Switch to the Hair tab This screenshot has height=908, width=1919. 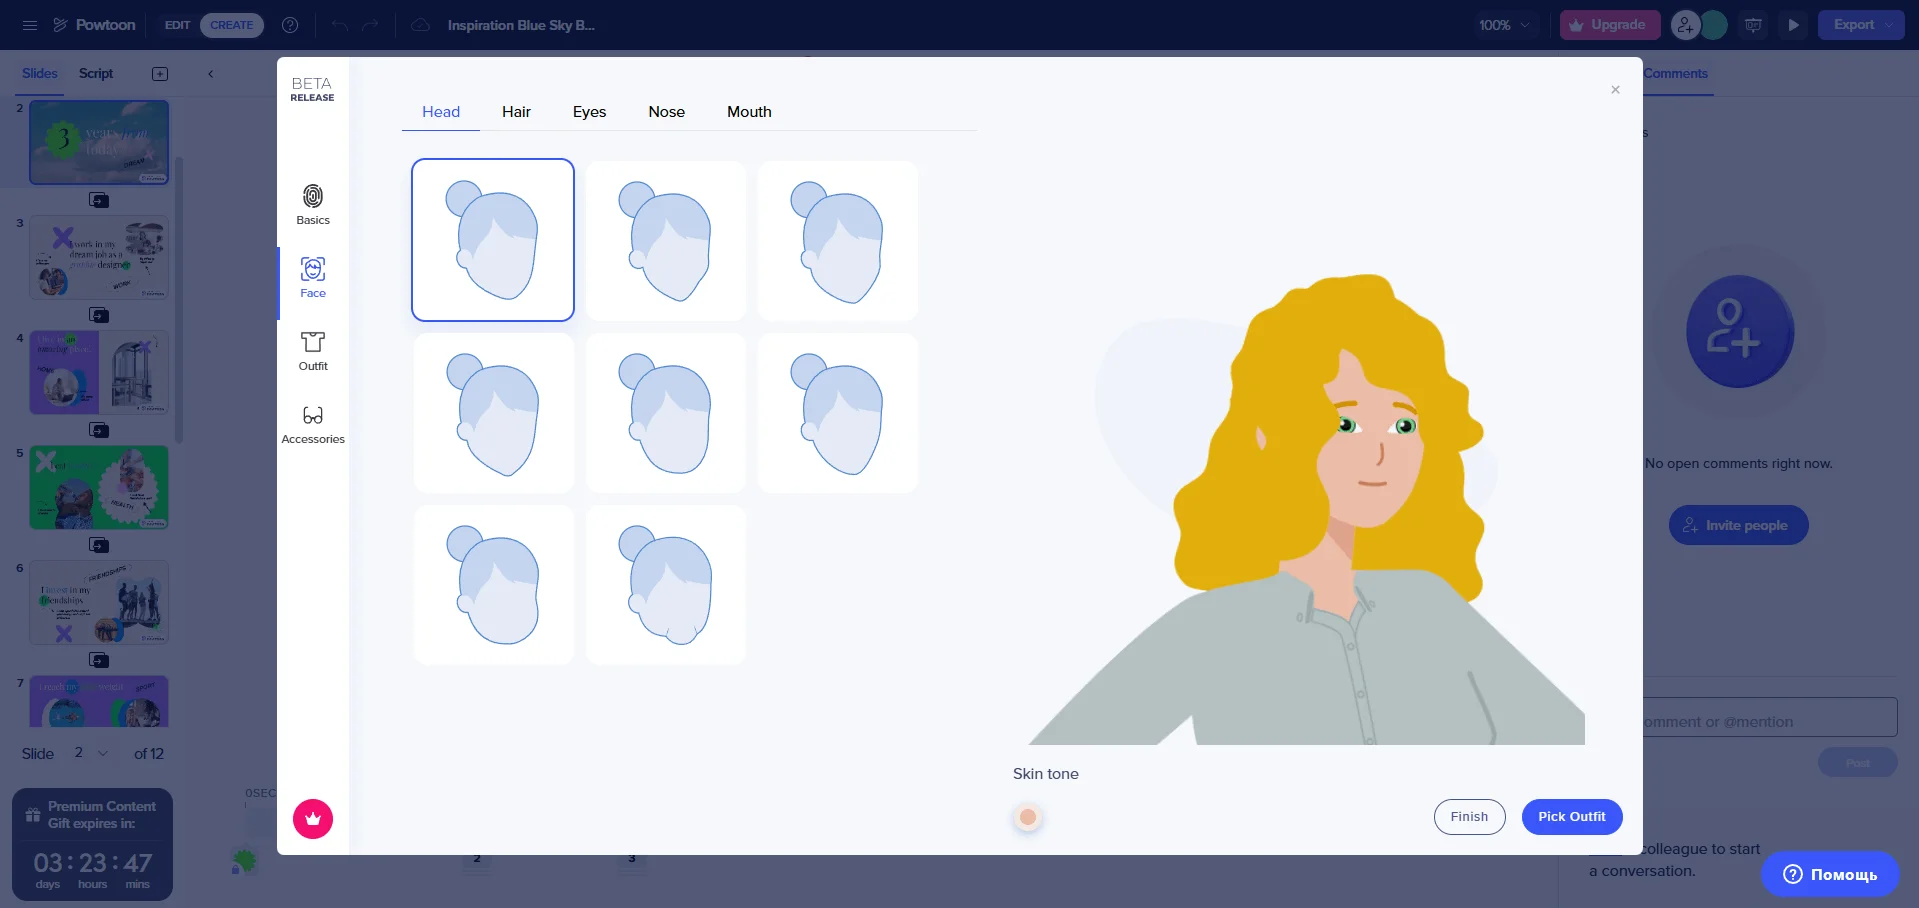coord(516,112)
